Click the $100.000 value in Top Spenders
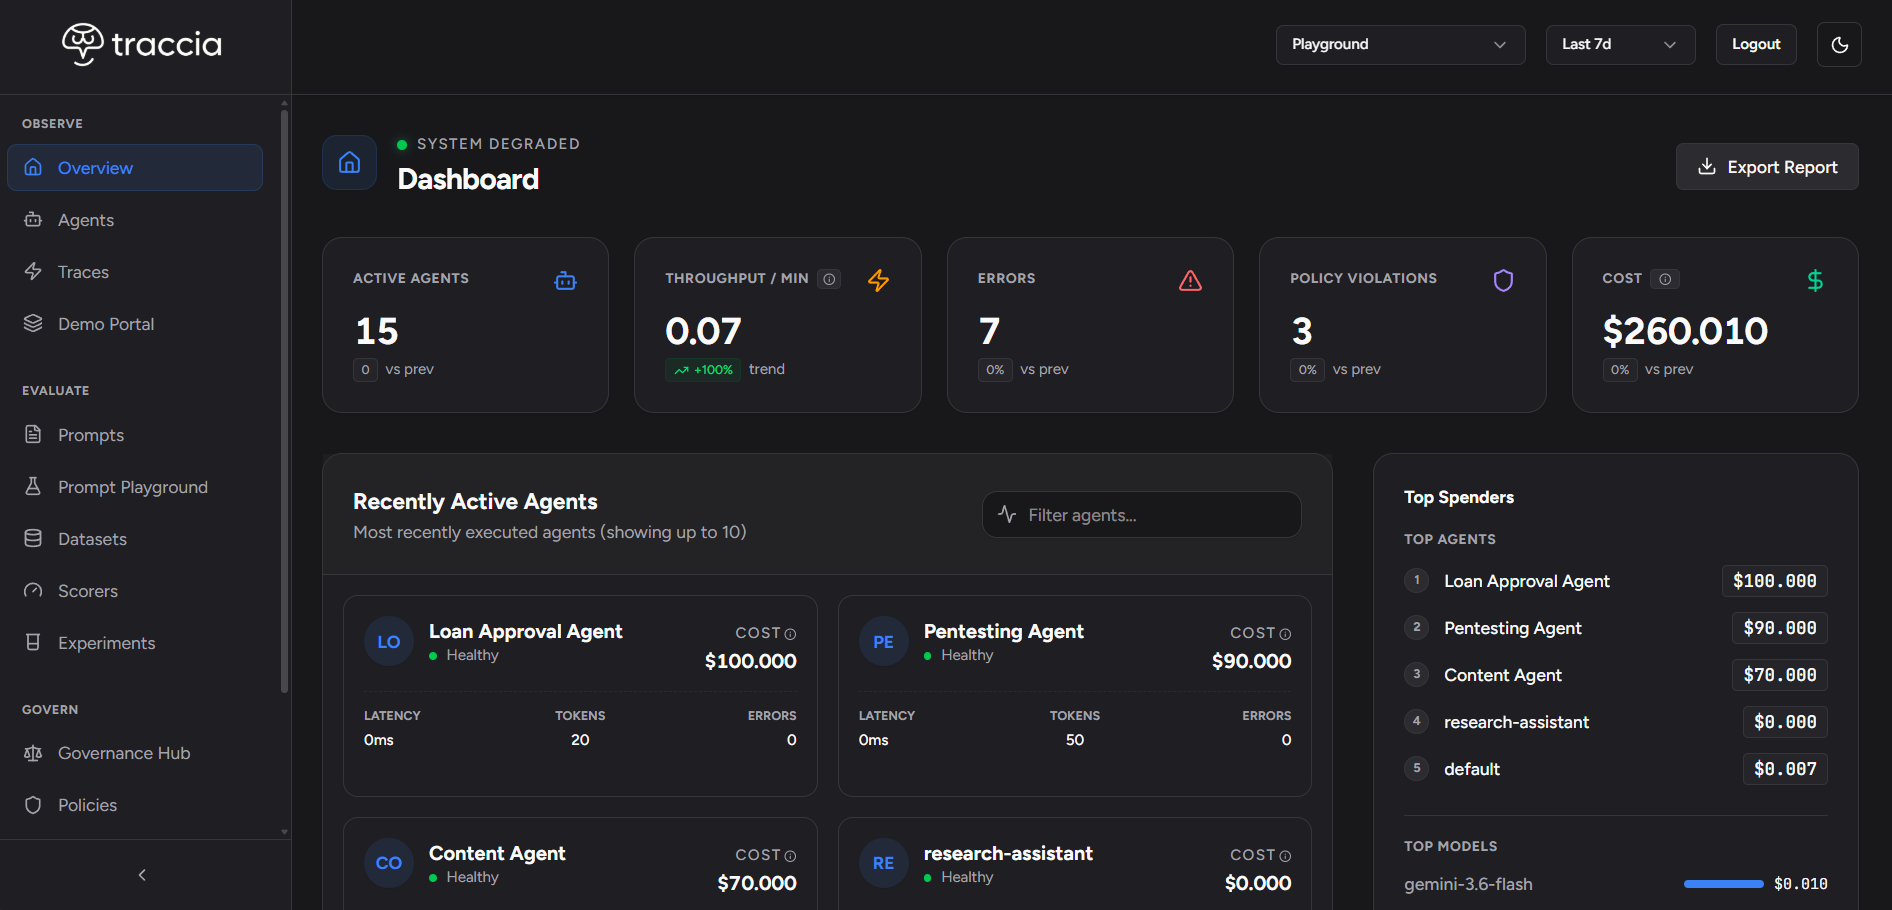Screen dimensions: 1892x910 1775,581
